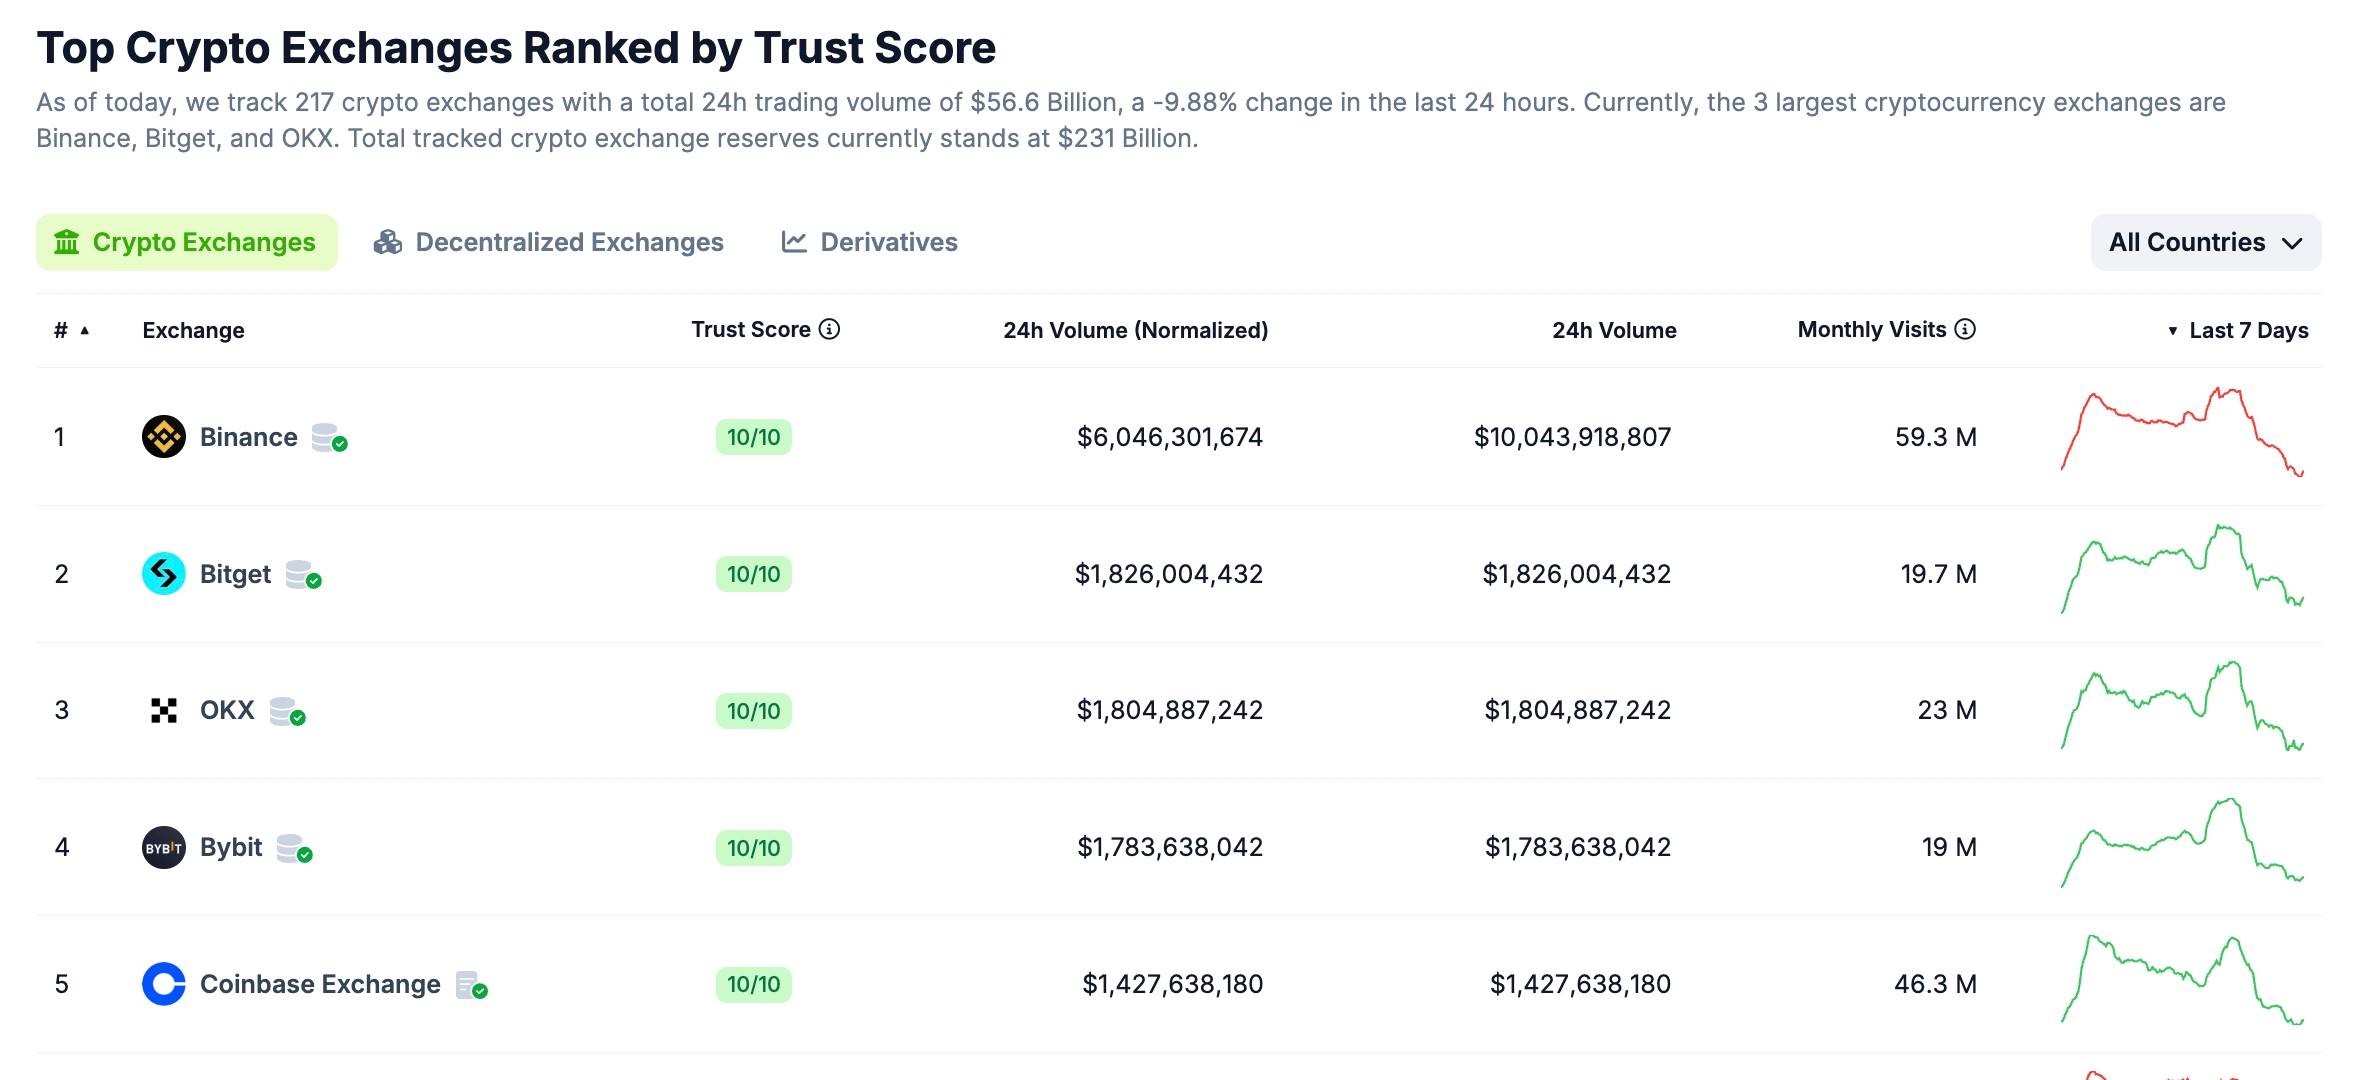Click Binance 7-day sparkline chart
The height and width of the screenshot is (1080, 2366).
click(2182, 432)
